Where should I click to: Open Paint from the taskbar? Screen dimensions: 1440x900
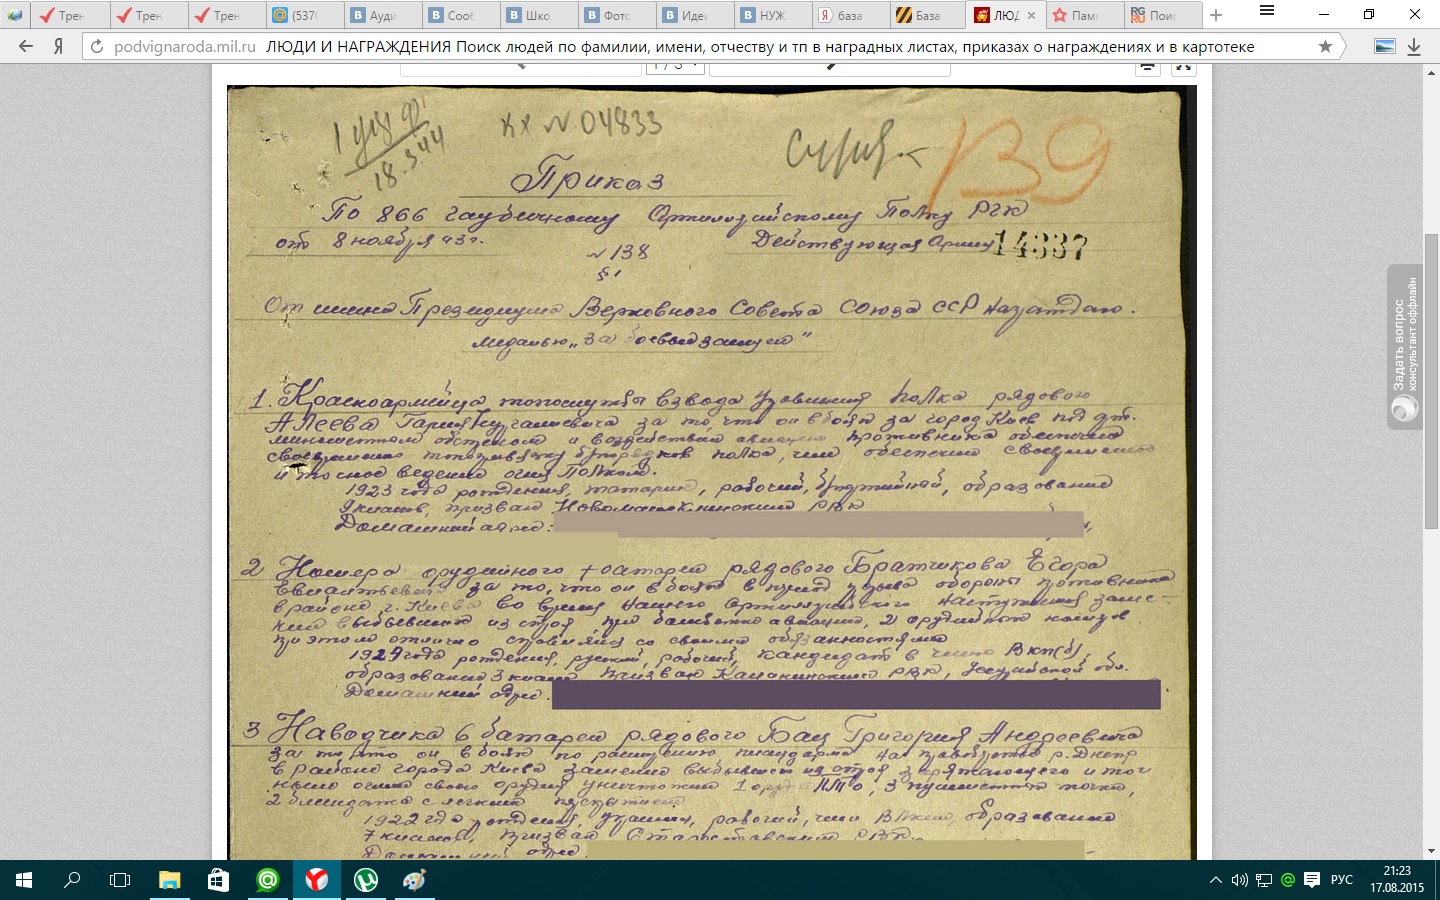pyautogui.click(x=414, y=880)
